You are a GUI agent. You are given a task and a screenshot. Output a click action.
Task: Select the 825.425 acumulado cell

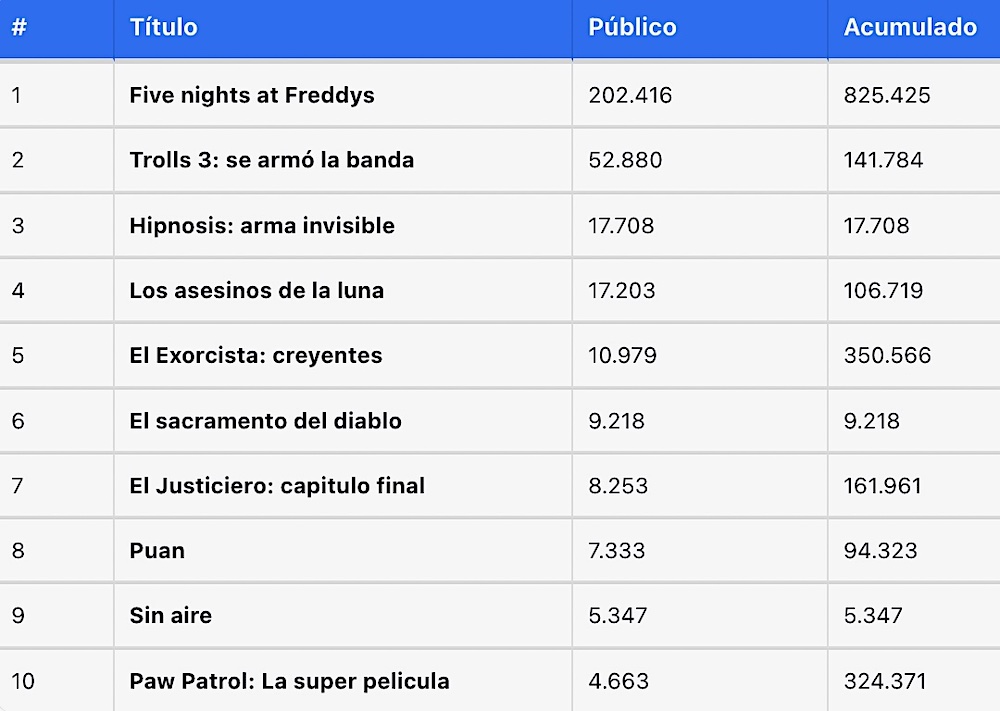click(x=887, y=96)
